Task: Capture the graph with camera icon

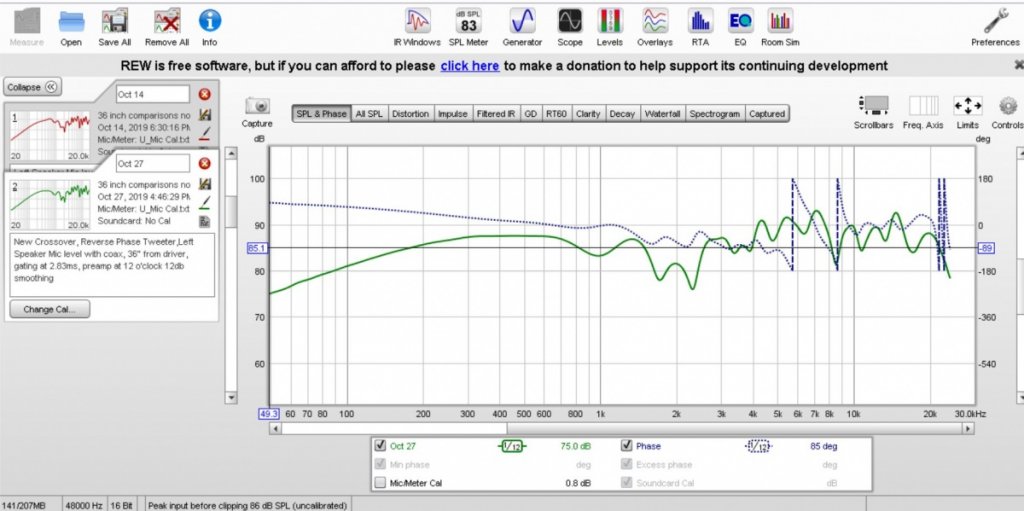Action: tap(257, 107)
